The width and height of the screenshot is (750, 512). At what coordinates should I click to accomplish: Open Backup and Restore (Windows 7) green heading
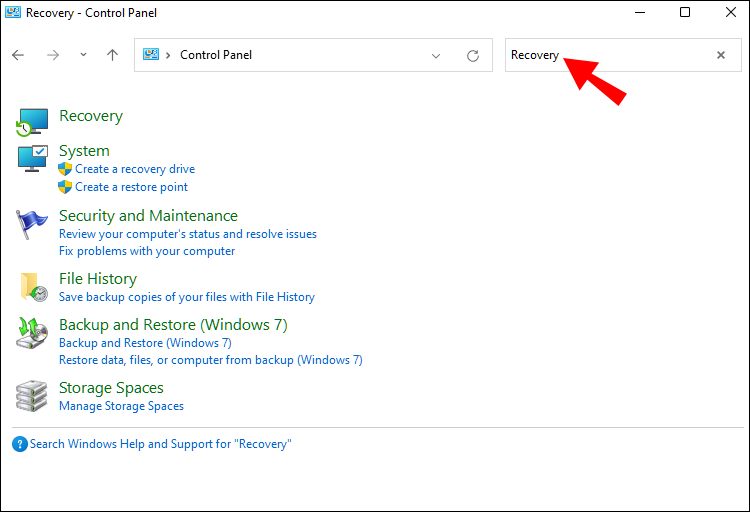[x=173, y=325]
